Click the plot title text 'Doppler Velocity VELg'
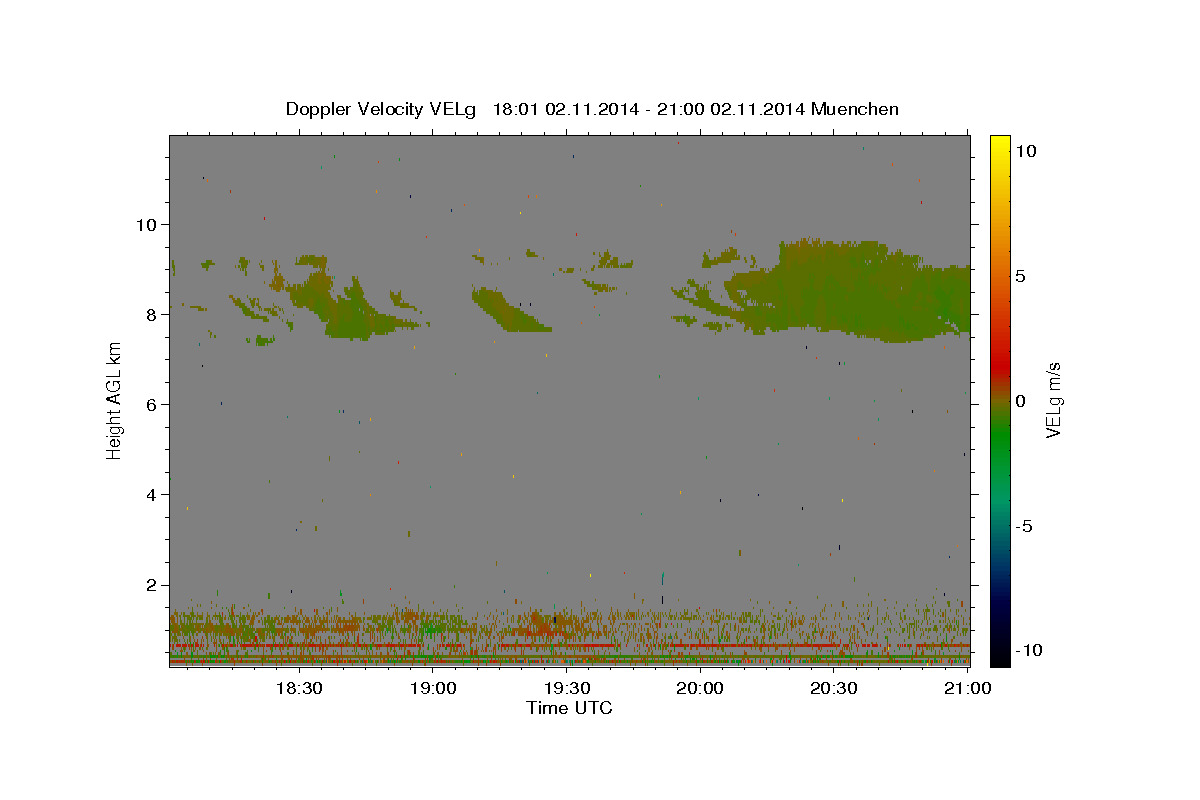Image resolution: width=1200 pixels, height=800 pixels. click(382, 109)
